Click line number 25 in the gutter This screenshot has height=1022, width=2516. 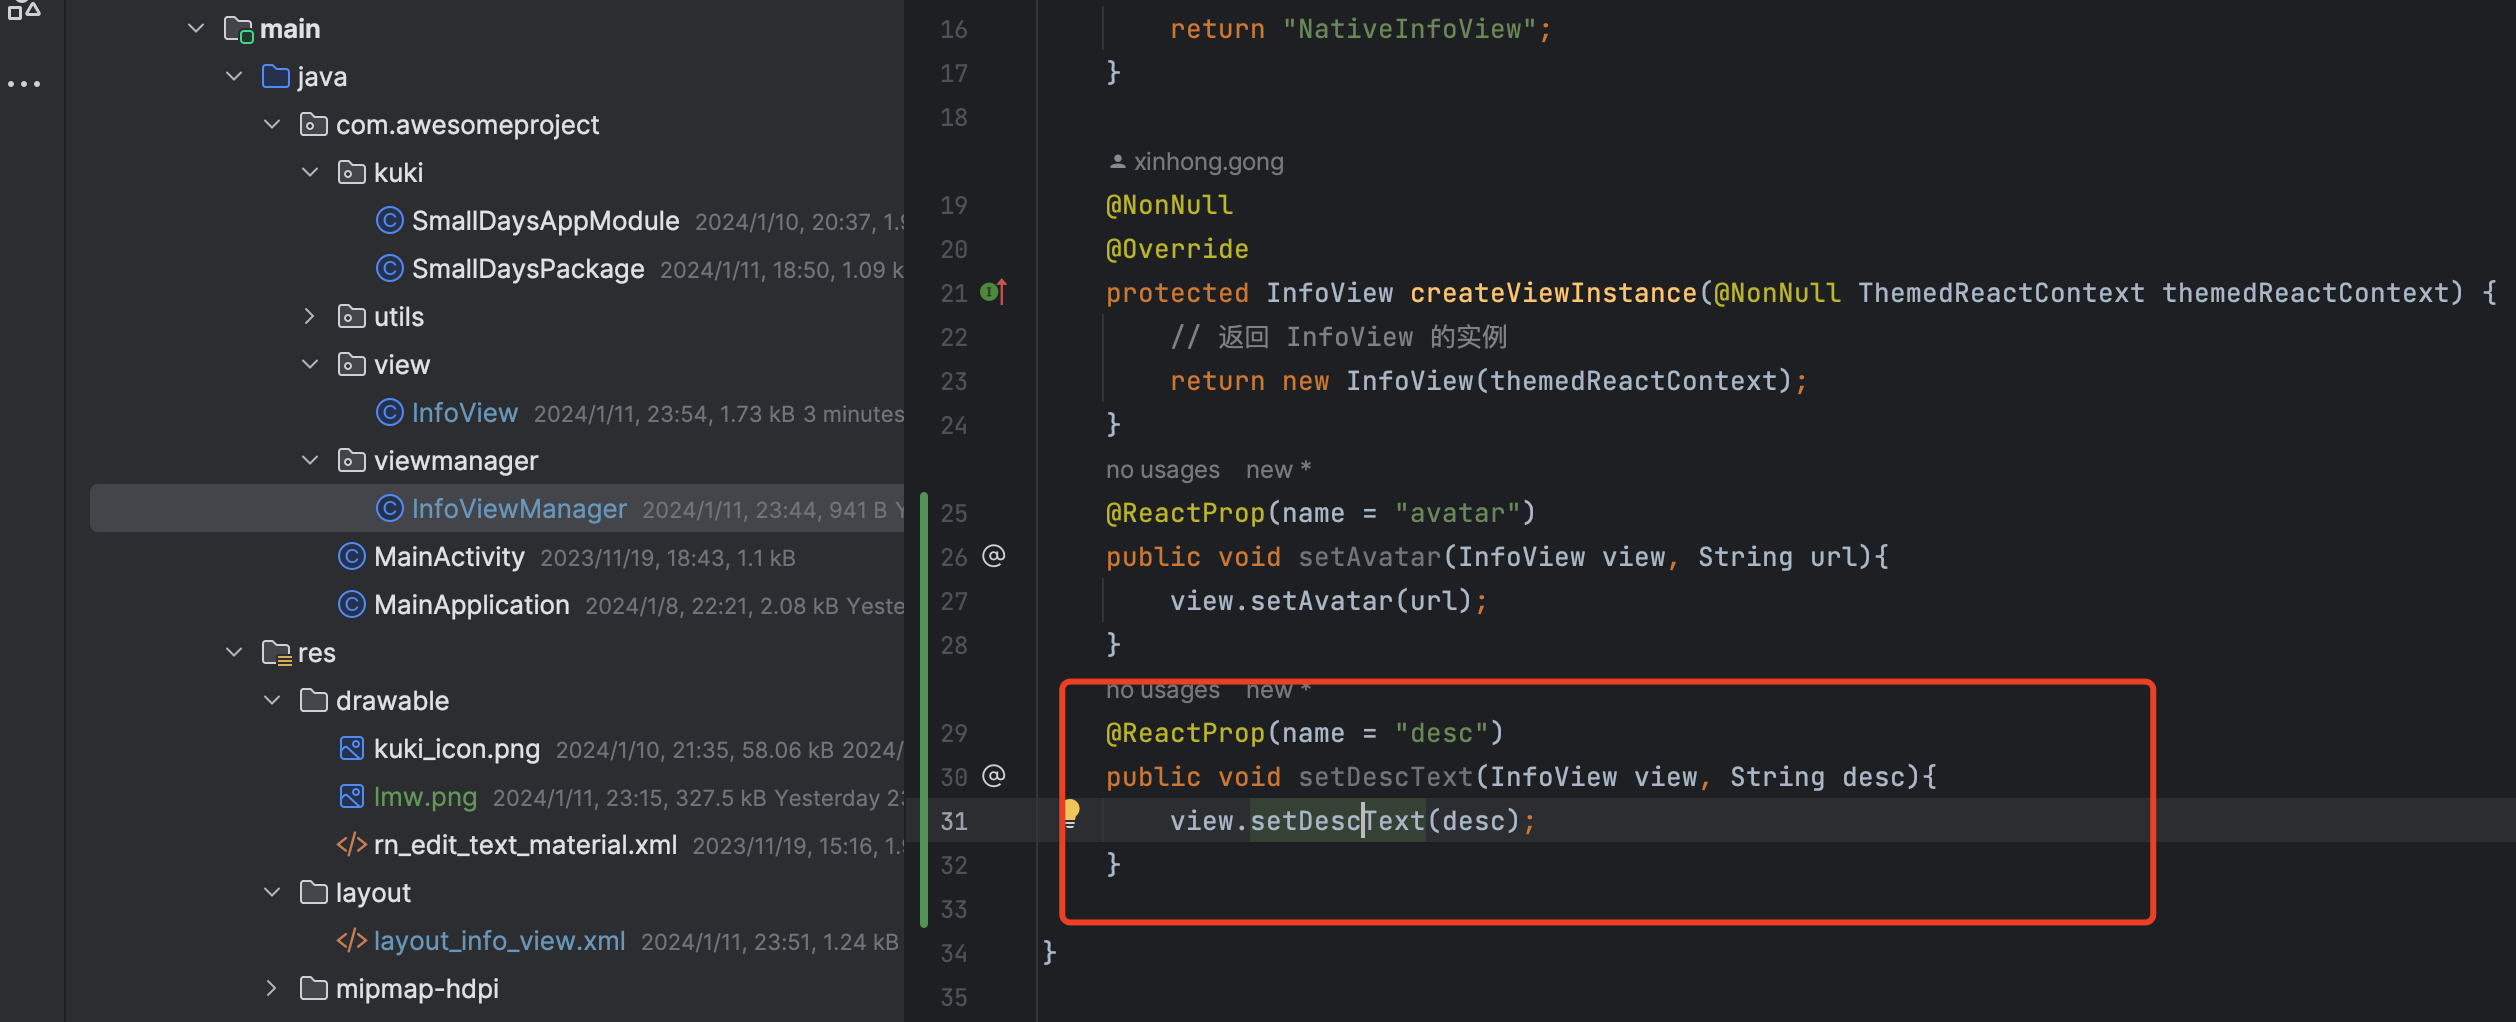pos(954,513)
